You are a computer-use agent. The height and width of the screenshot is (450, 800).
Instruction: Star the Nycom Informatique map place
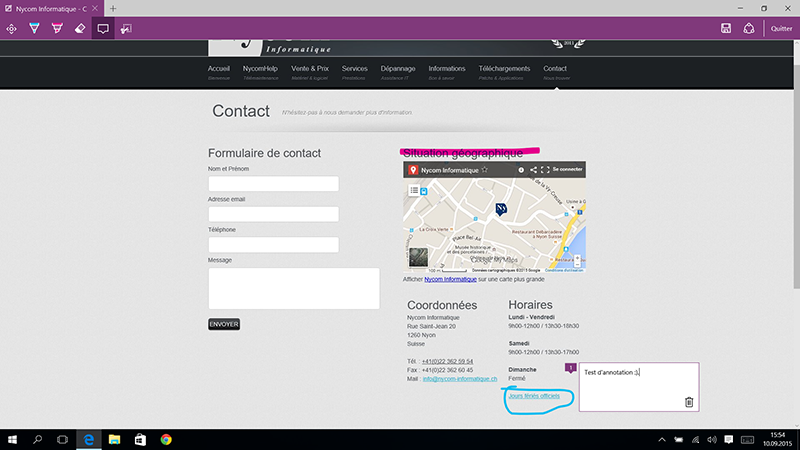coord(485,169)
